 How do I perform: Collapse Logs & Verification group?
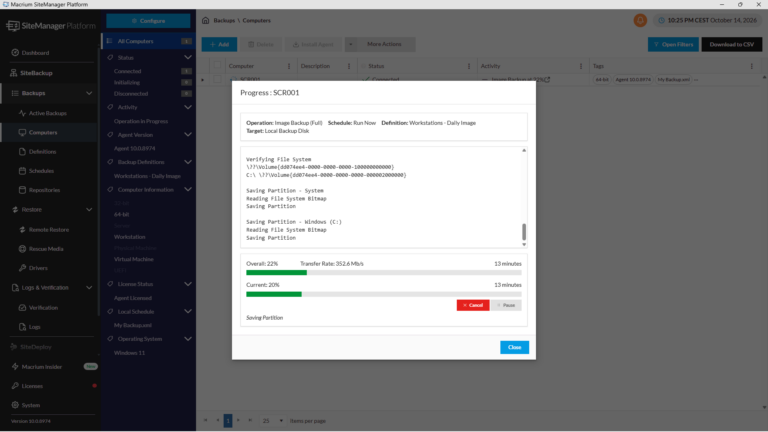89,288
